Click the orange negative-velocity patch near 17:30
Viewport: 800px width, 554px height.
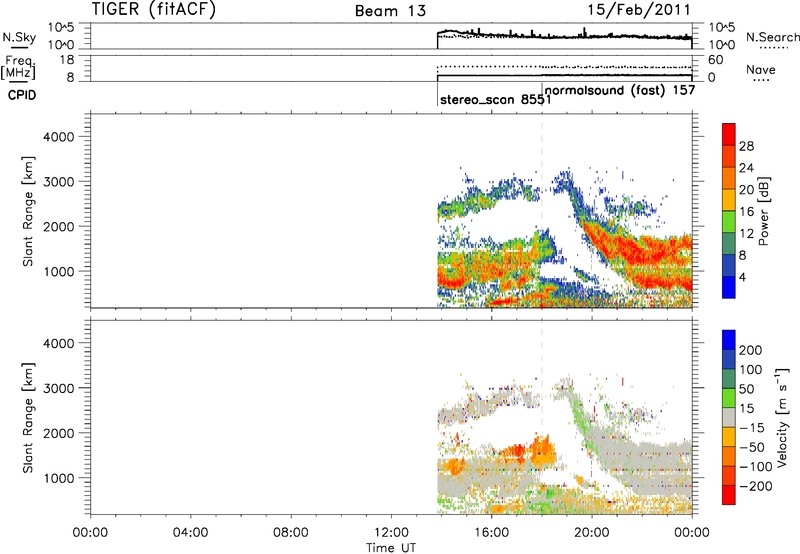coord(542,451)
